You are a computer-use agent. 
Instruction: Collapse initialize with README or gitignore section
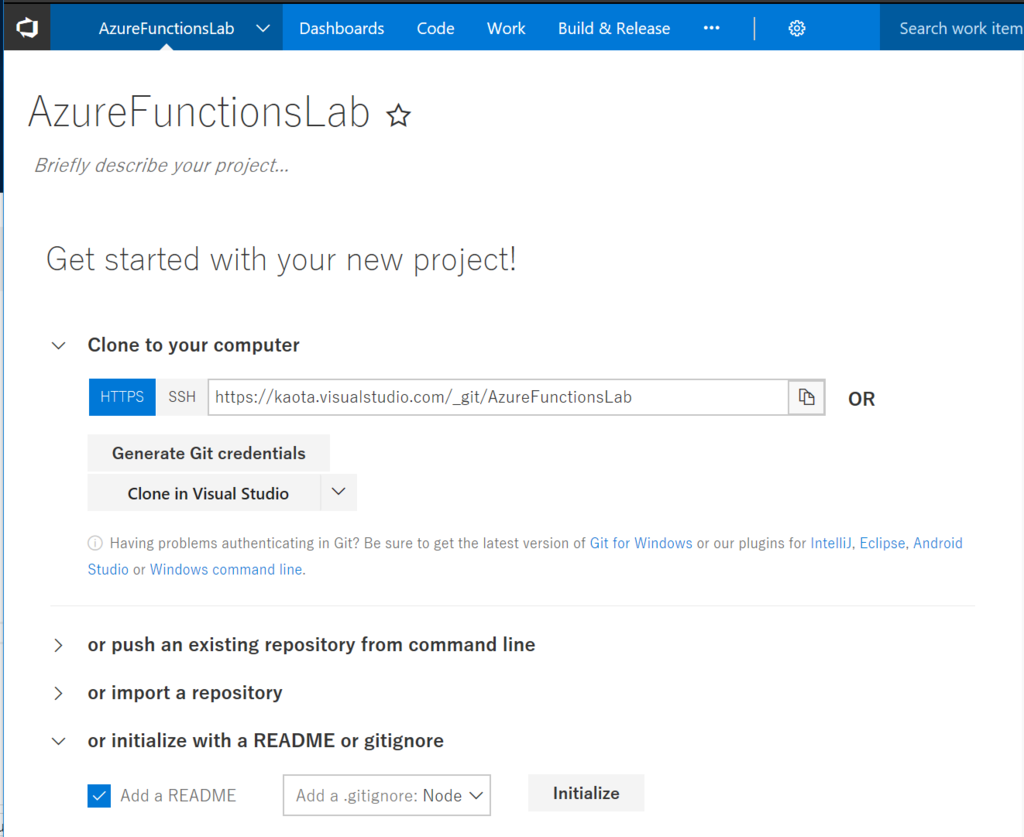point(59,741)
